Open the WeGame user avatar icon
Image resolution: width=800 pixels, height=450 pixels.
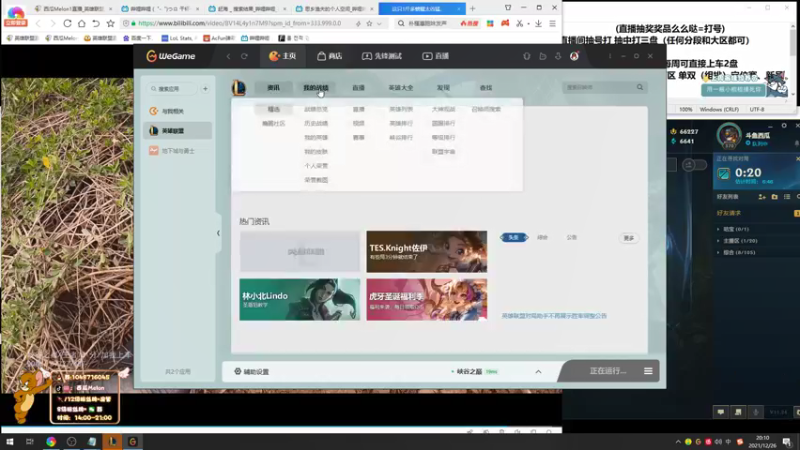pyautogui.click(x=574, y=56)
